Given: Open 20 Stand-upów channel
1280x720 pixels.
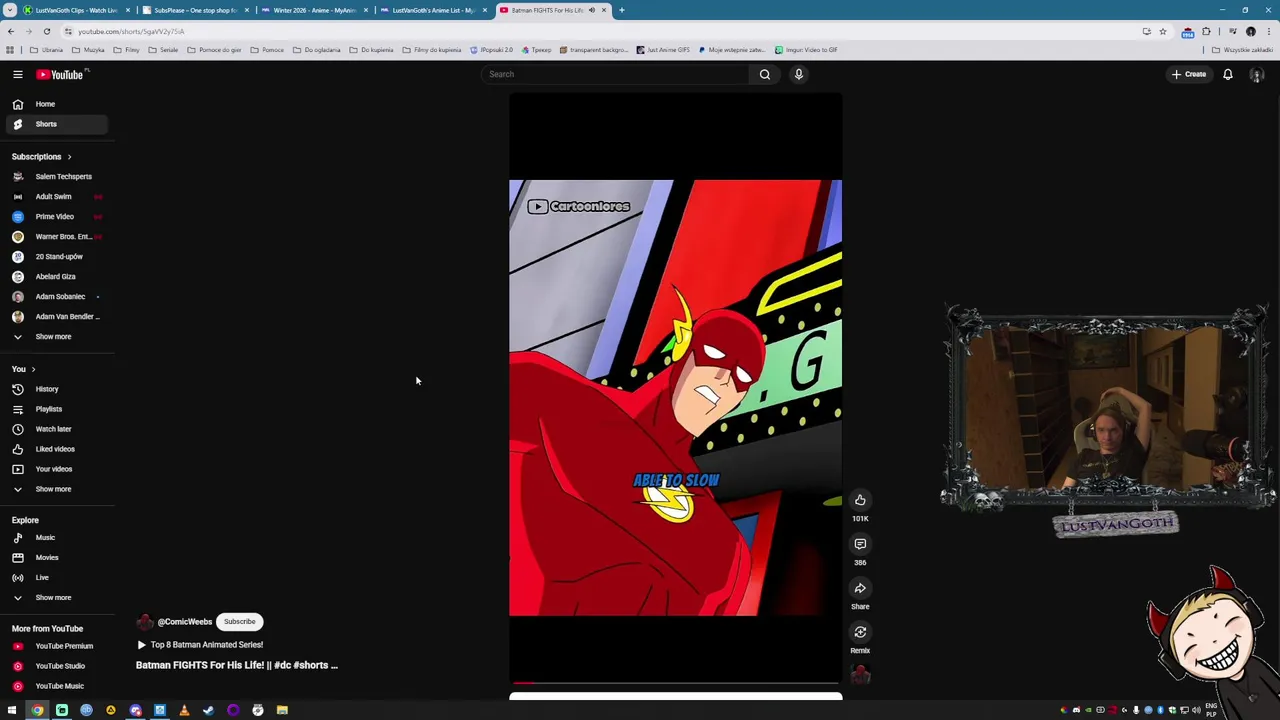Looking at the screenshot, I should click(56, 257).
